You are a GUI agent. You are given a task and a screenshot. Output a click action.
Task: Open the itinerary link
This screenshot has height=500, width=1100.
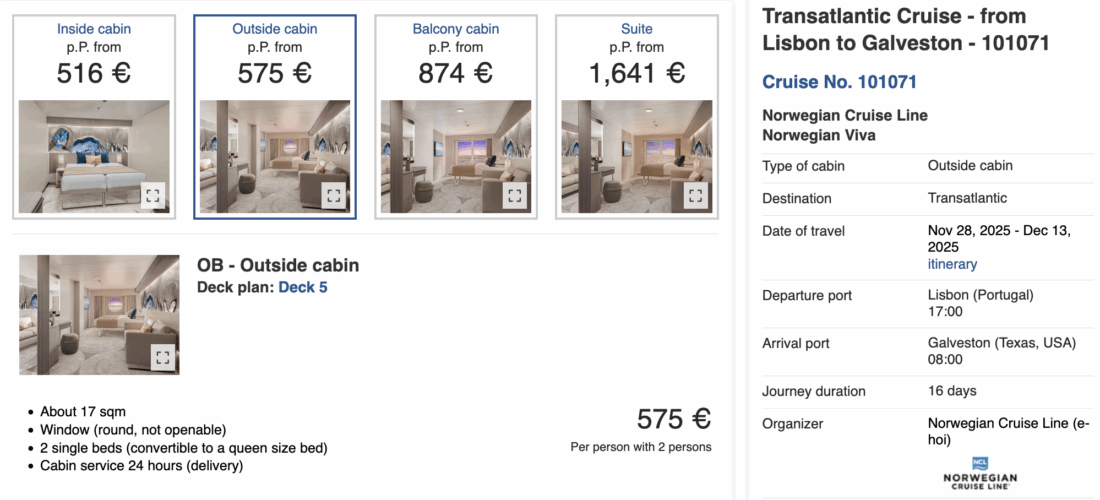pos(952,264)
